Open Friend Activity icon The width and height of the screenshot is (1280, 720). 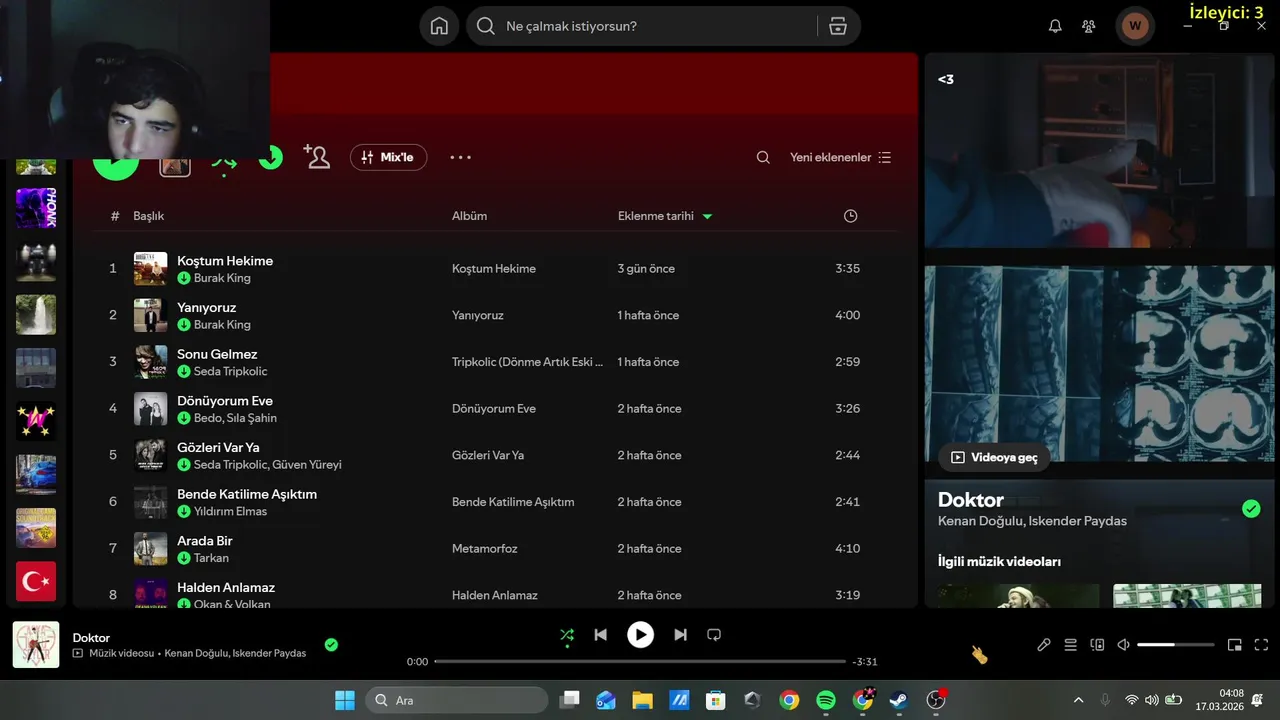point(1089,26)
